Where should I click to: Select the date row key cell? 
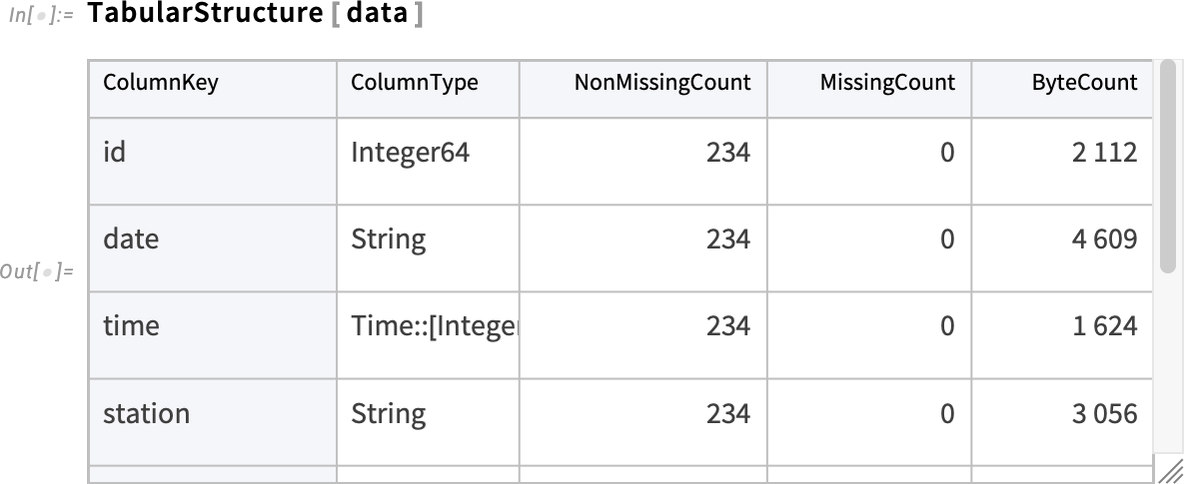213,248
